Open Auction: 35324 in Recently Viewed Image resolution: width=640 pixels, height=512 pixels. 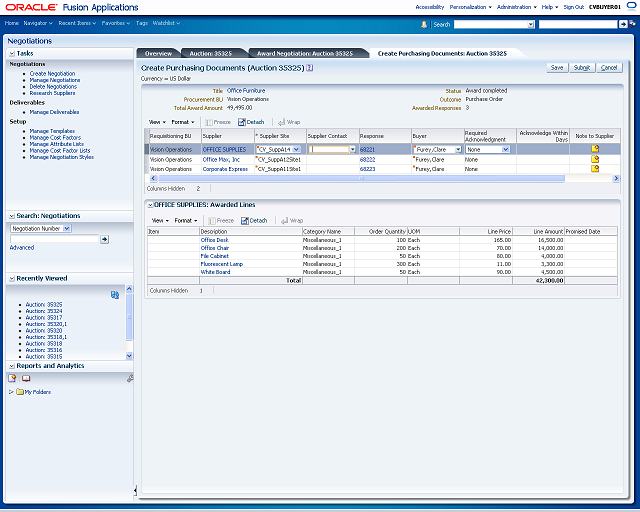(44, 311)
